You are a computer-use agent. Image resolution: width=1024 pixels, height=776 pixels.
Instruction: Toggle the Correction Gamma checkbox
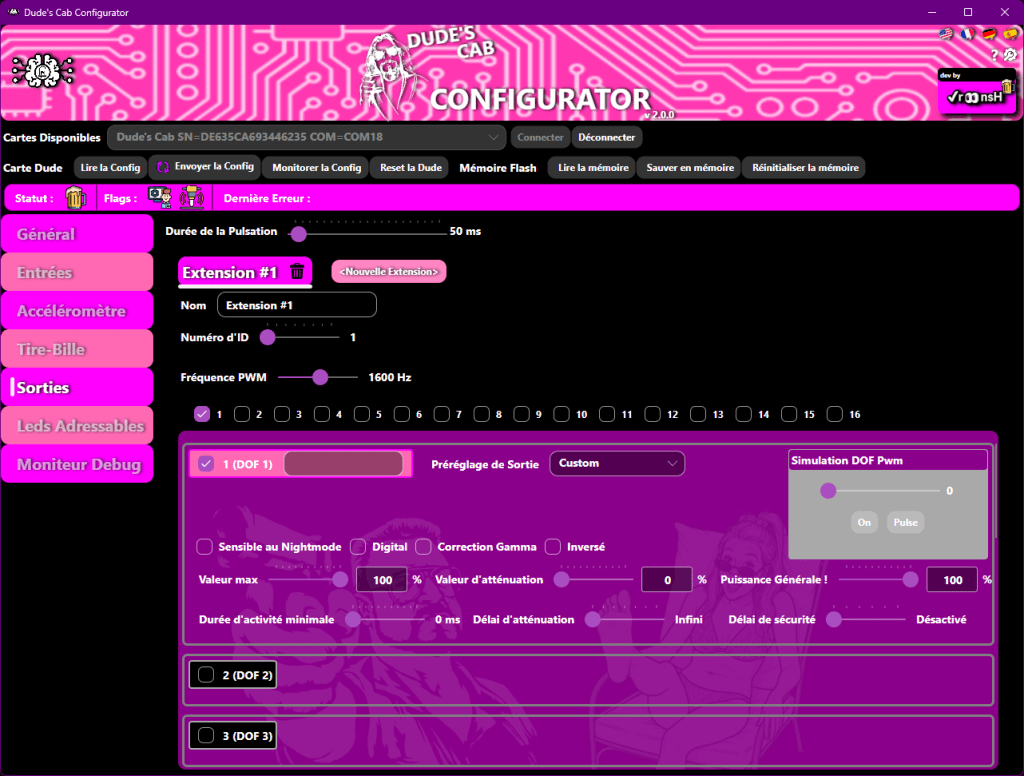423,547
